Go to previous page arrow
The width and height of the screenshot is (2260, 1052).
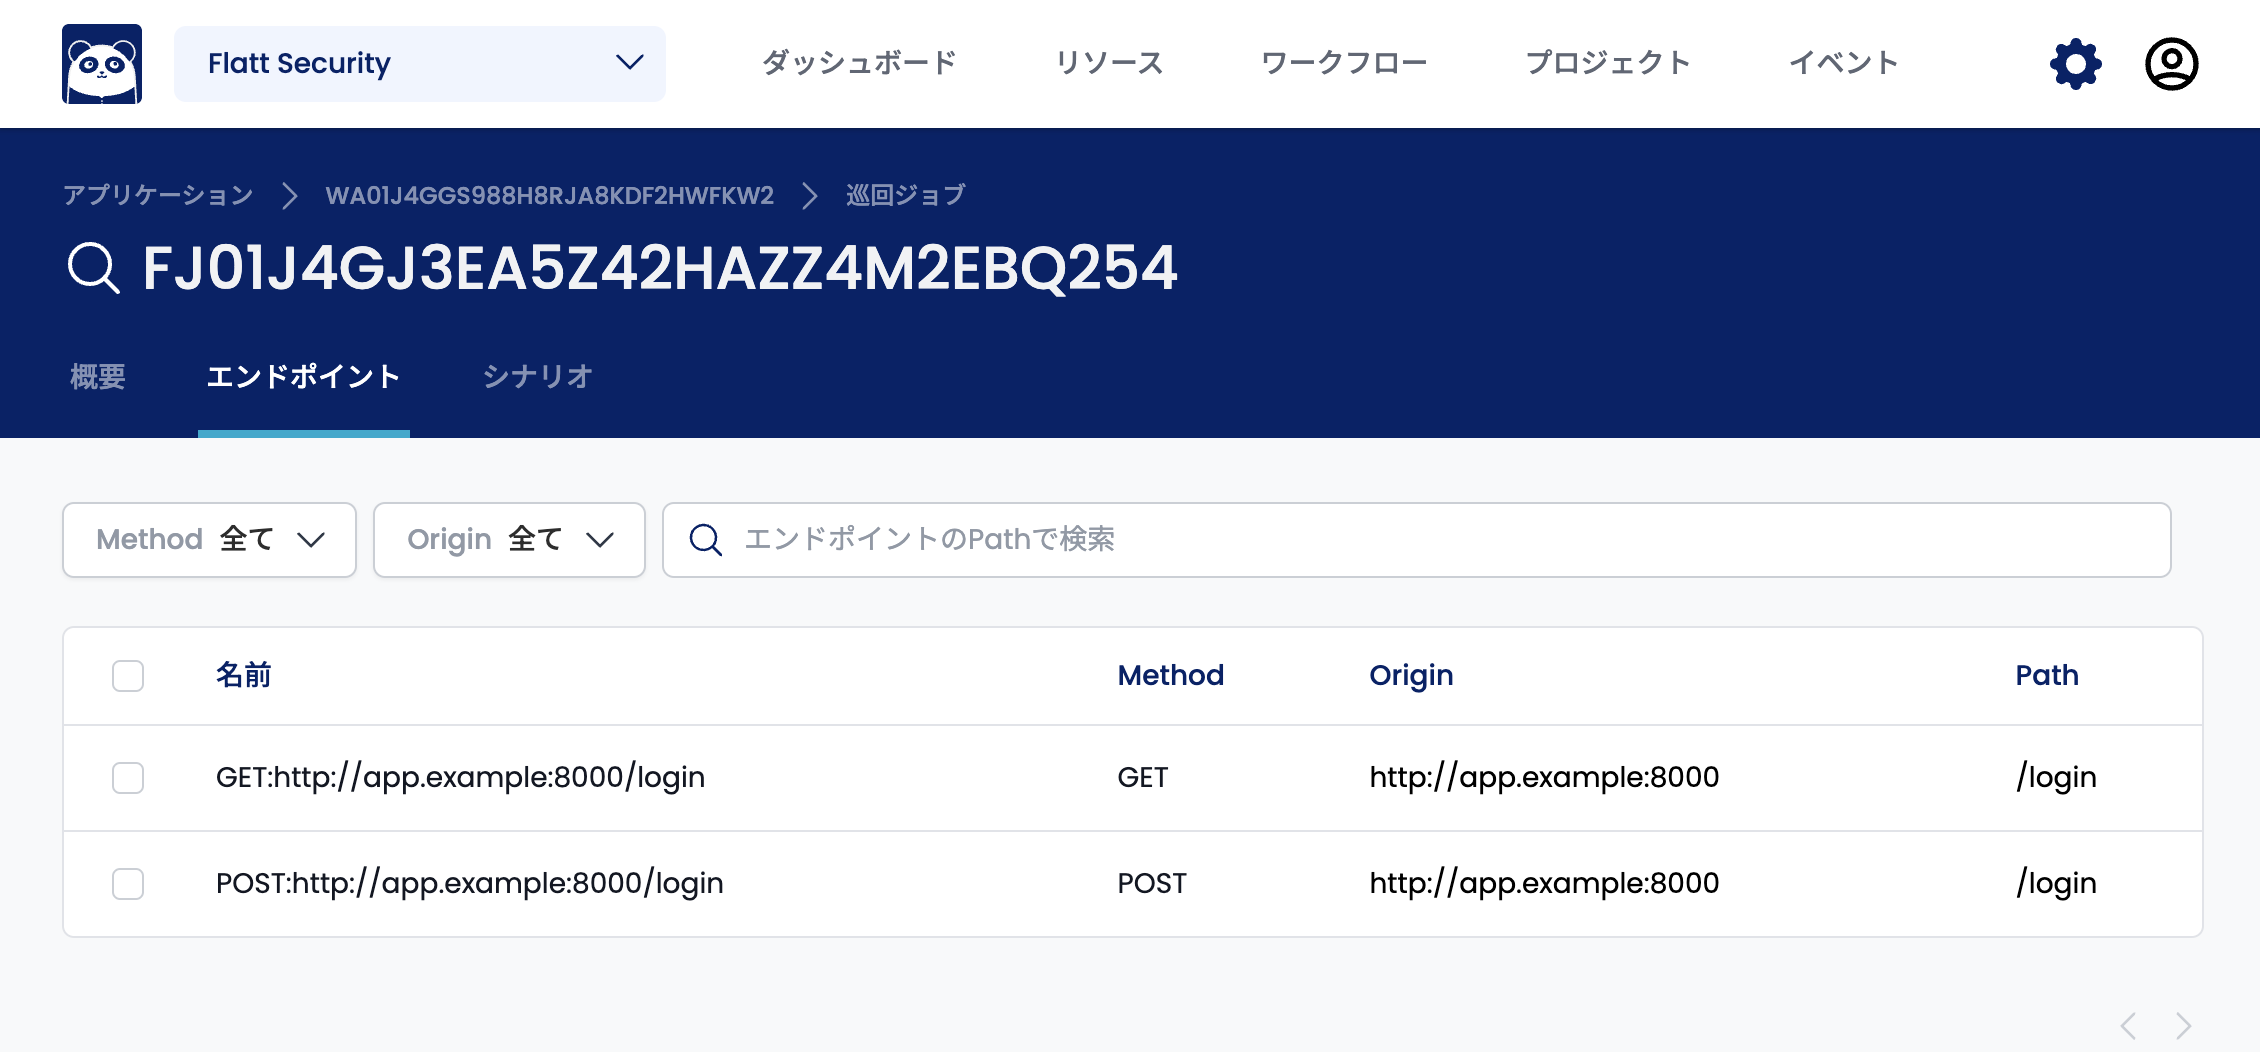pyautogui.click(x=2128, y=1026)
